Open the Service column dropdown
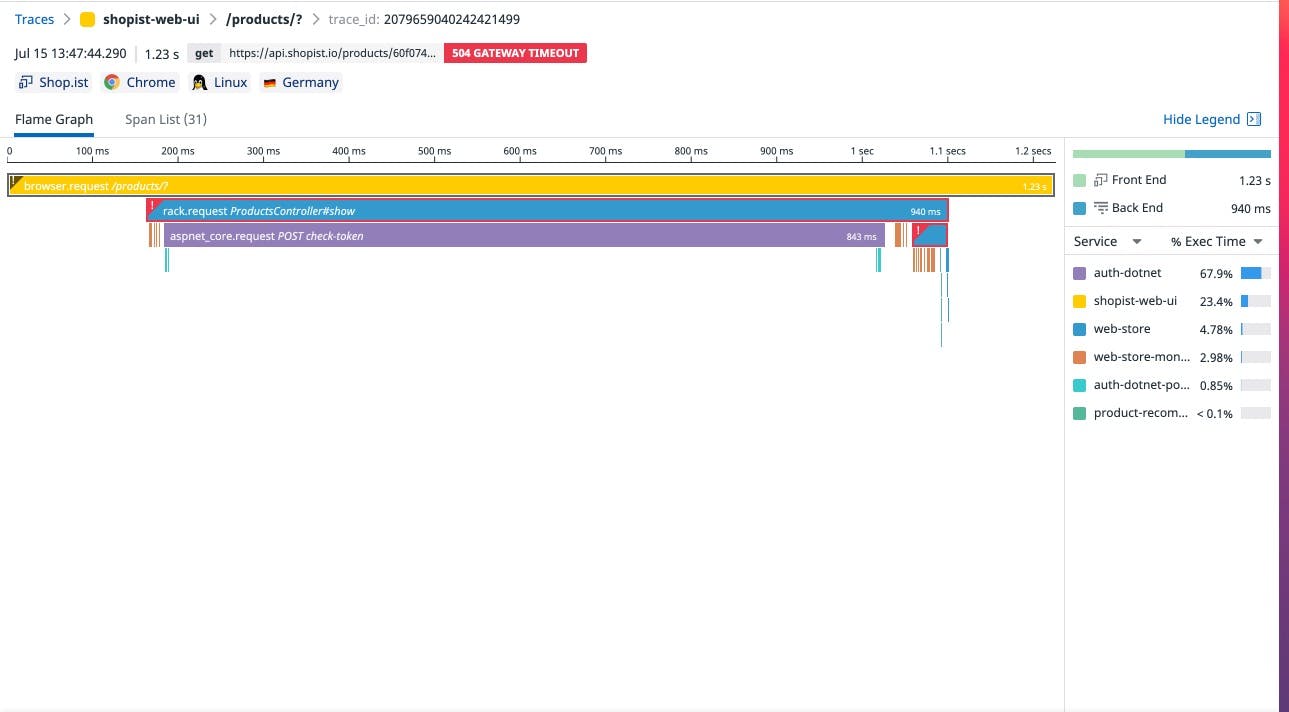 tap(1136, 242)
